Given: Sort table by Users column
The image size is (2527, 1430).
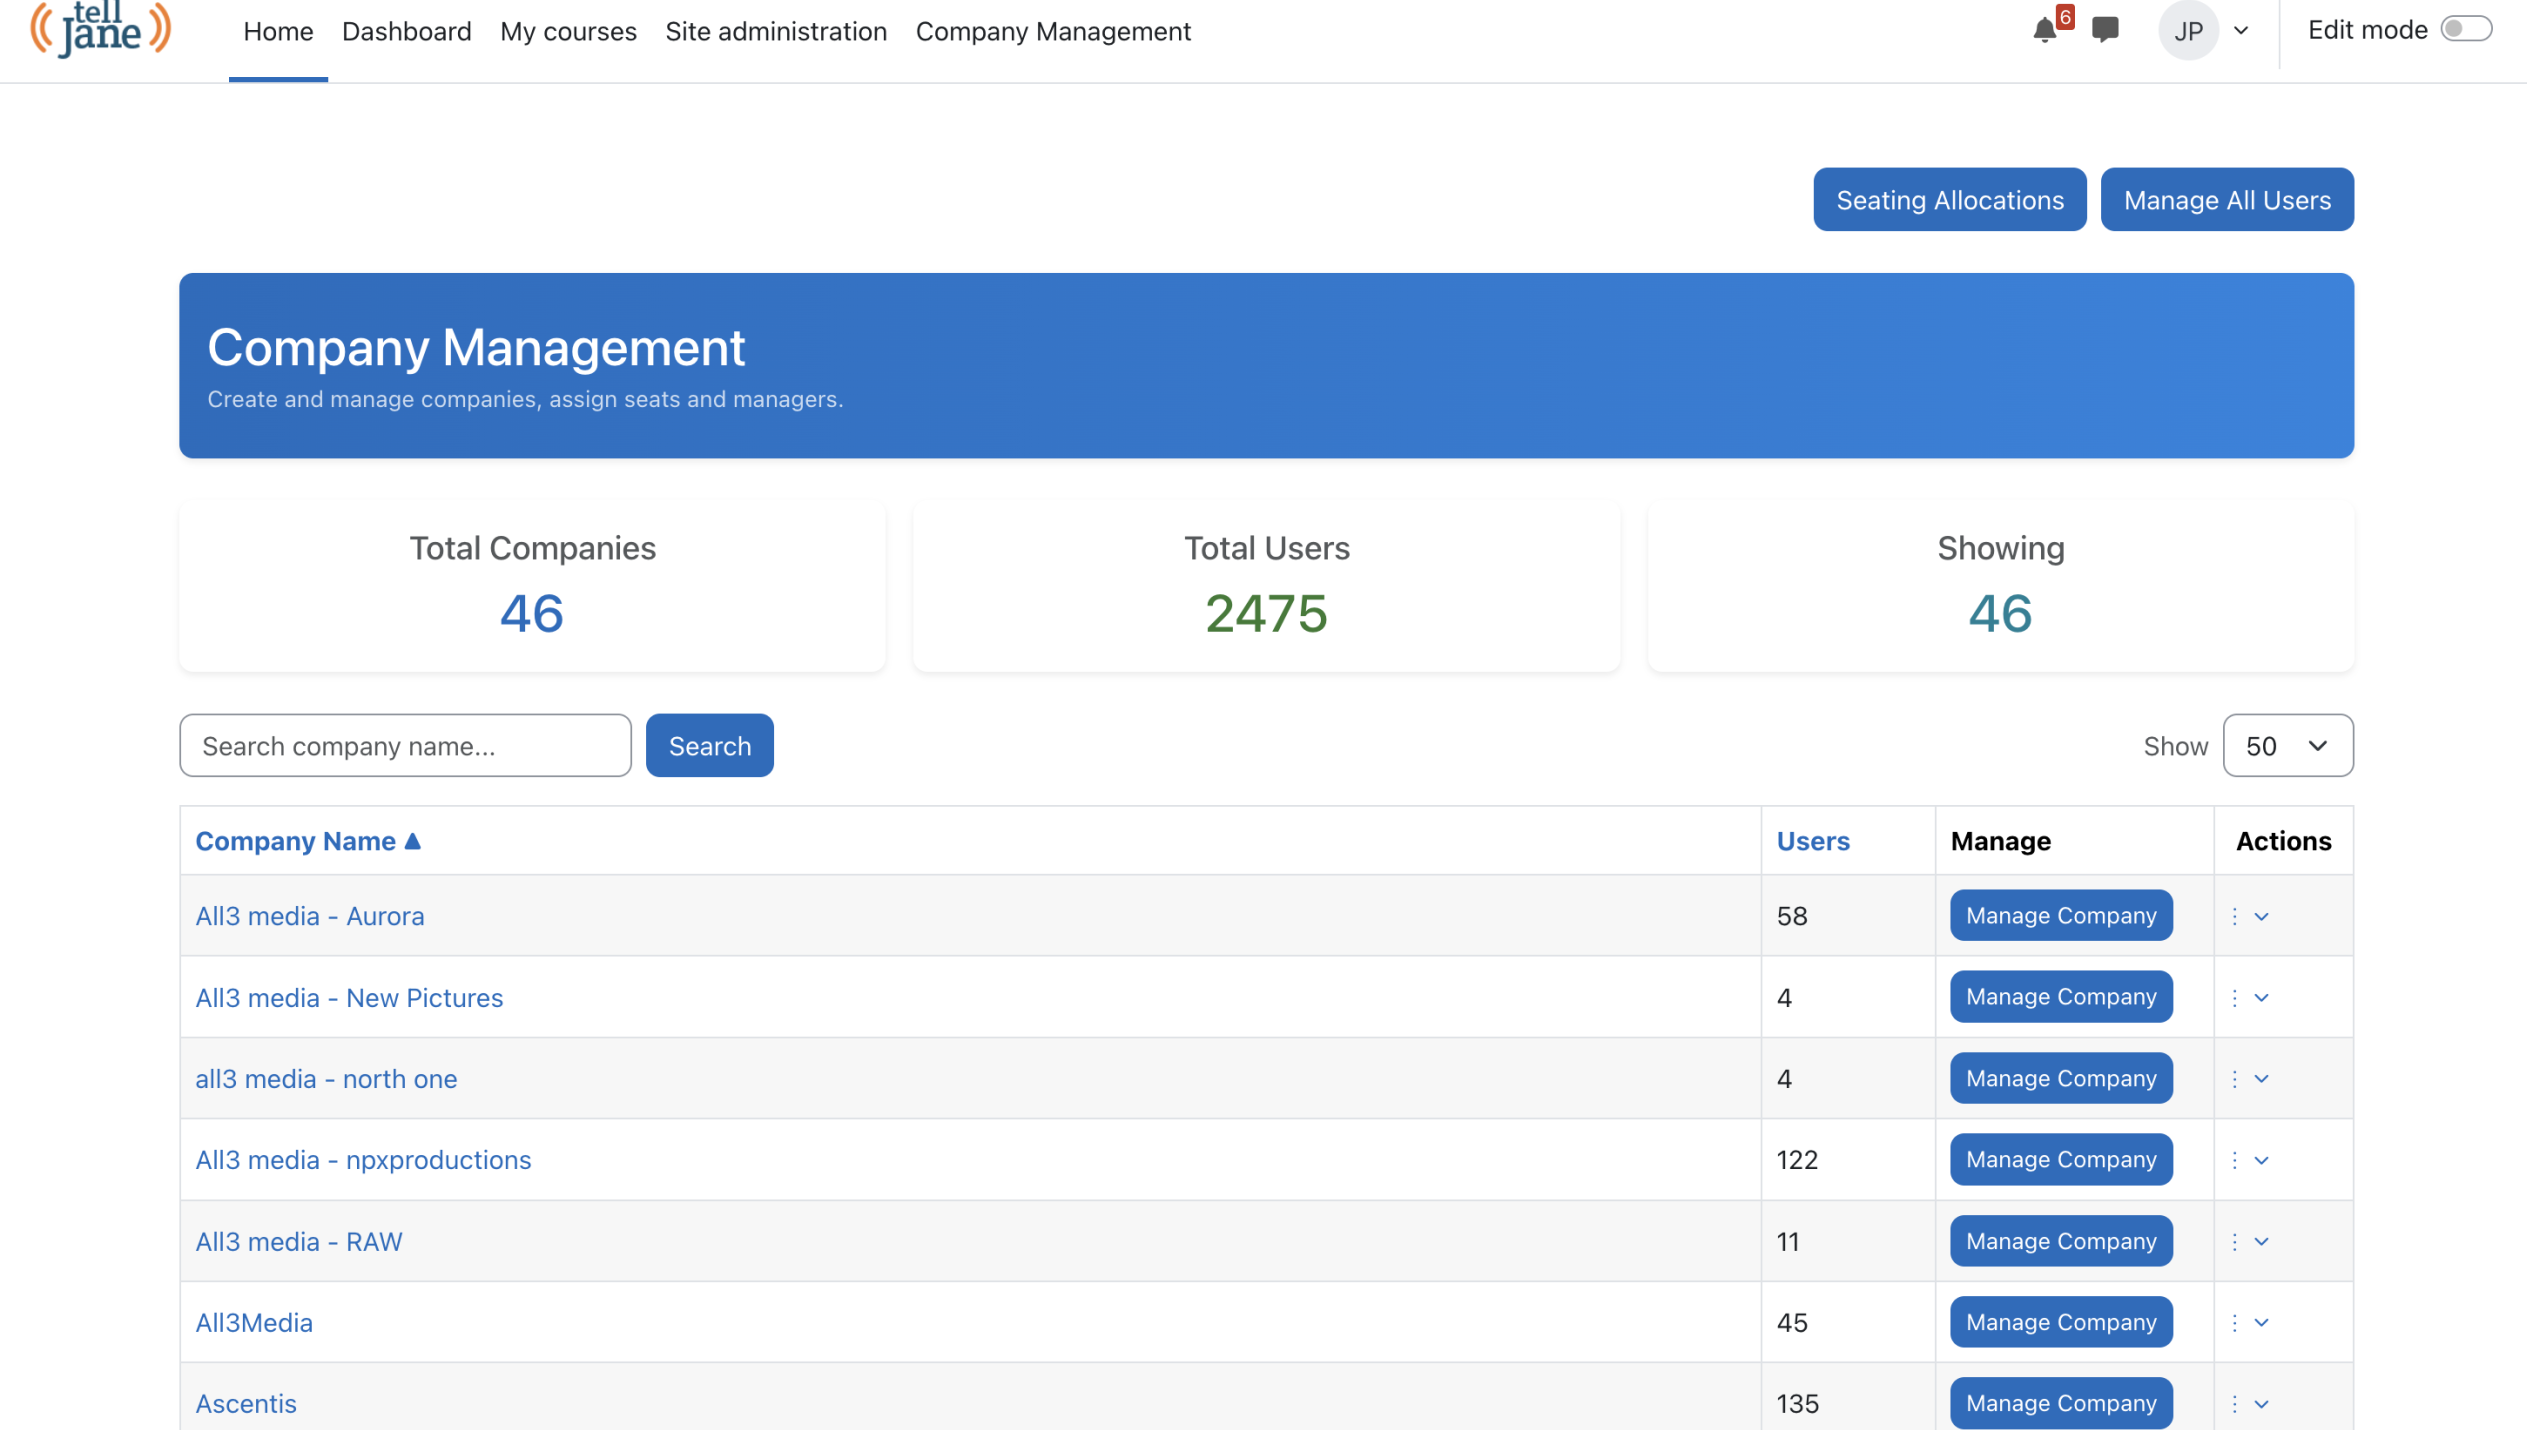Looking at the screenshot, I should (x=1812, y=841).
